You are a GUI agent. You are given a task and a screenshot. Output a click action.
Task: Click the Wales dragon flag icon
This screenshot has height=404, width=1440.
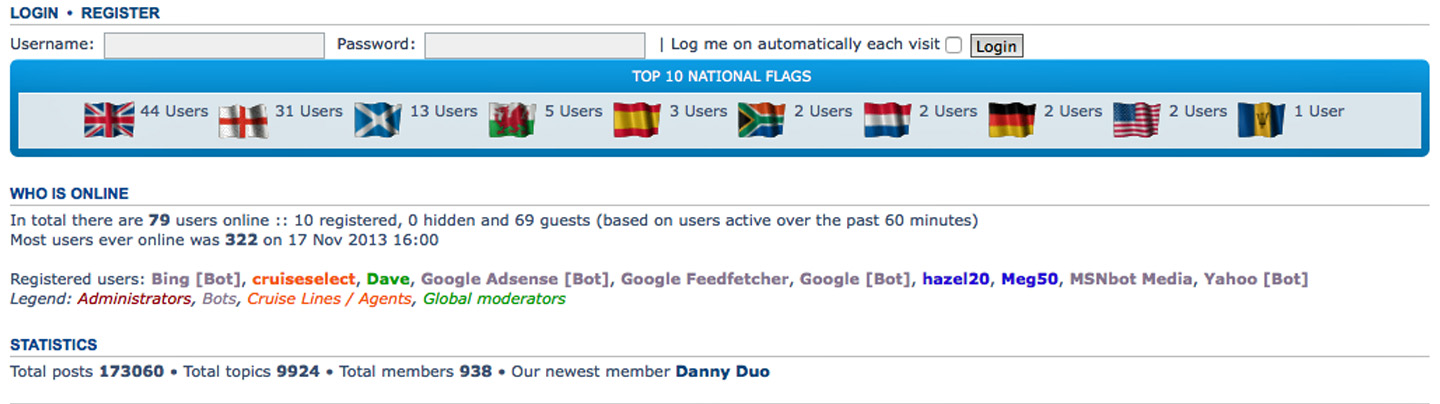[x=512, y=120]
